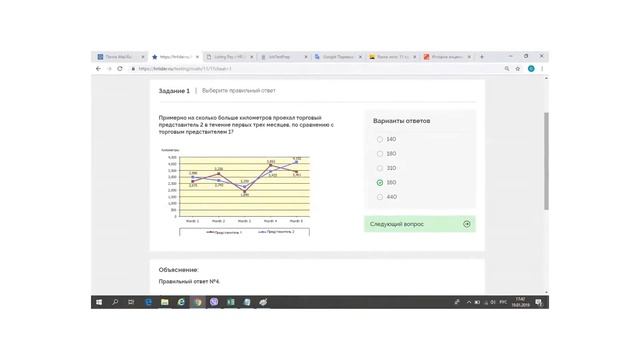The height and width of the screenshot is (360, 640).
Task: Open the Chrome profile avatar
Action: click(x=531, y=69)
